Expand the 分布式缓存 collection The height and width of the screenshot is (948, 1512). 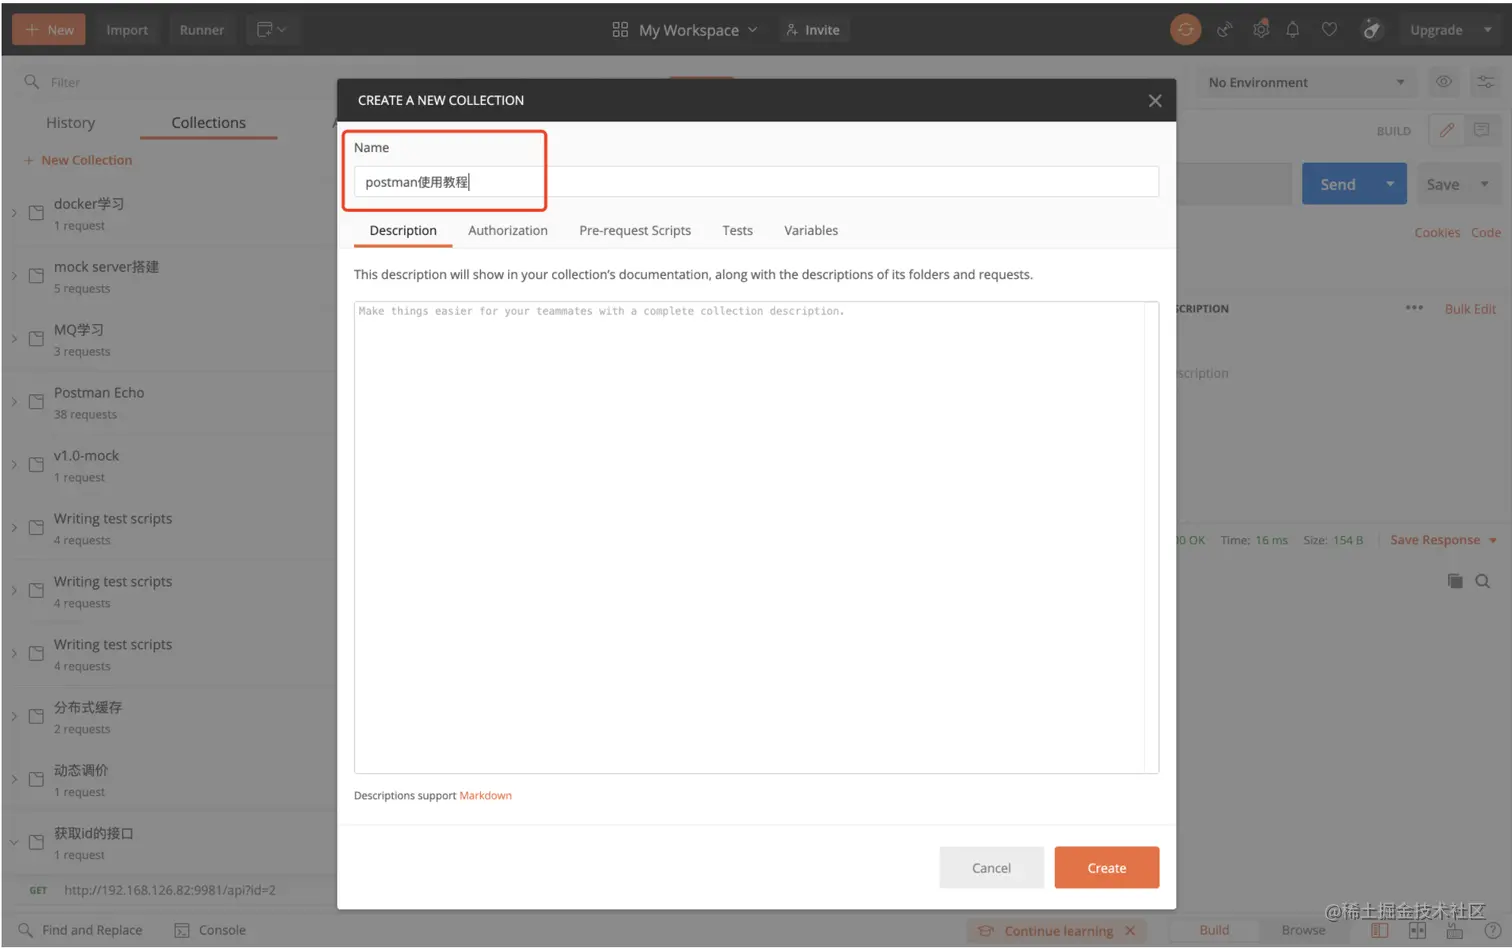pyautogui.click(x=14, y=717)
